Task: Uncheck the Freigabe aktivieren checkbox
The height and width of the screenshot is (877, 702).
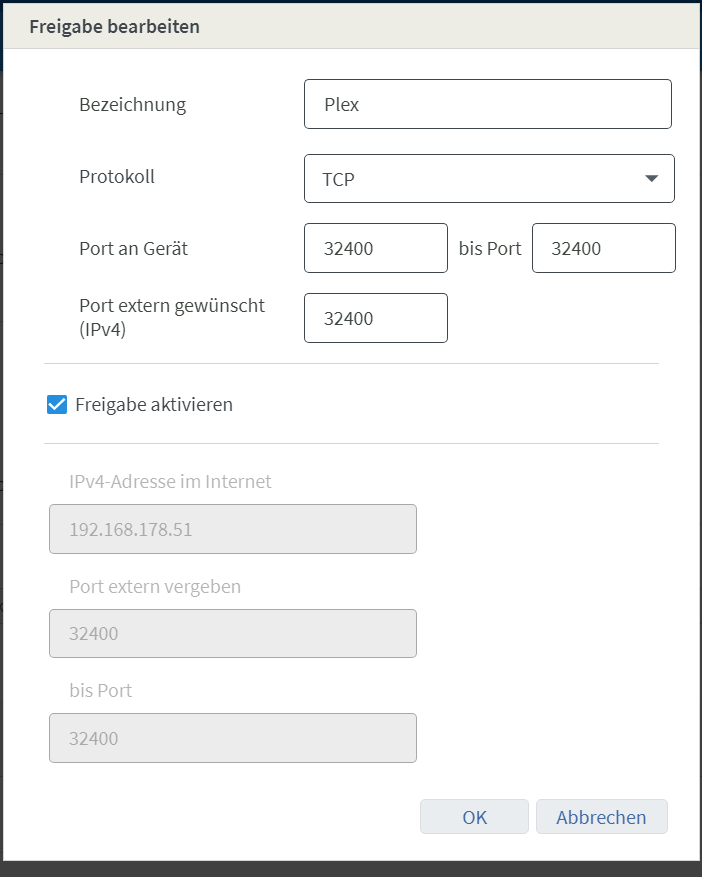Action: 57,405
